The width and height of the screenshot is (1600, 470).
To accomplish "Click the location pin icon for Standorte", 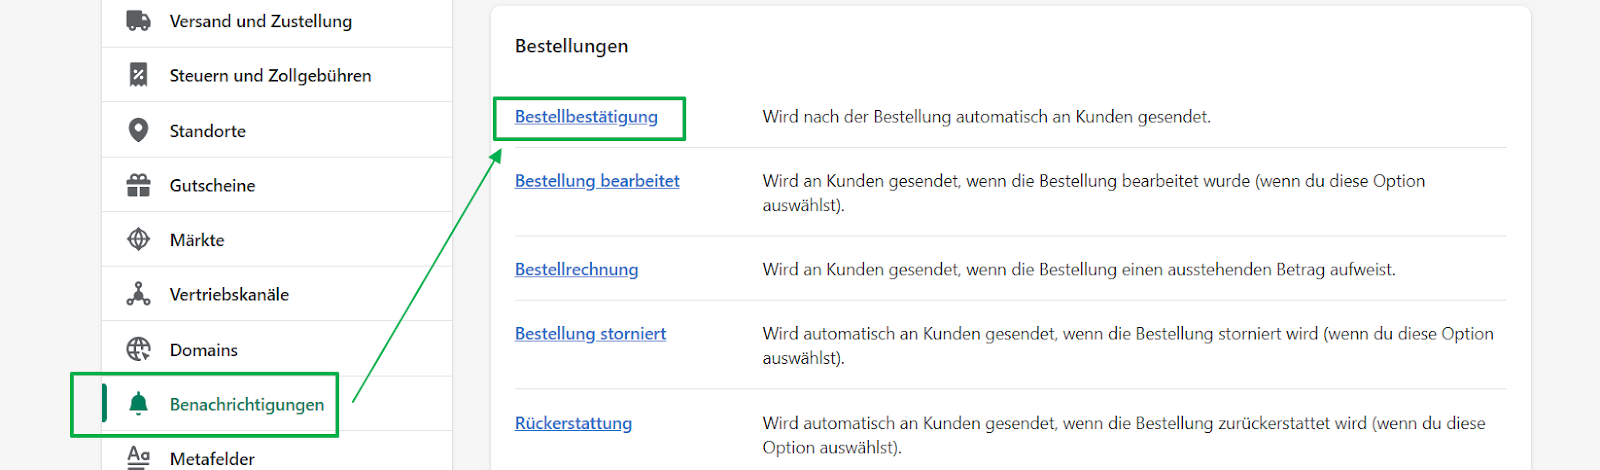I will pyautogui.click(x=139, y=130).
